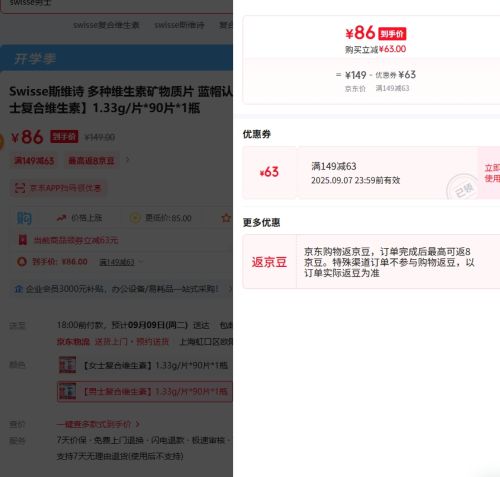
Task: Click the search box containing swisse男士
Action: pyautogui.click(x=116, y=4)
